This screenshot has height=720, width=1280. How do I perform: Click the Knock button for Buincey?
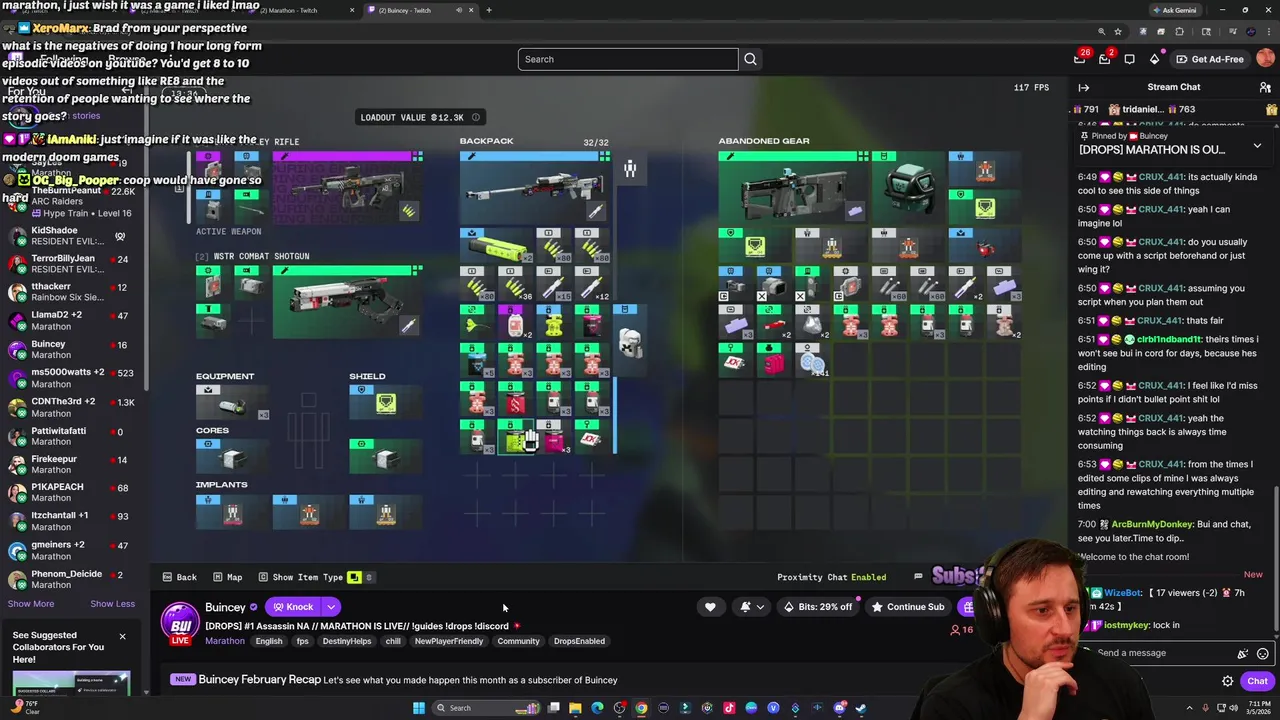pos(293,607)
